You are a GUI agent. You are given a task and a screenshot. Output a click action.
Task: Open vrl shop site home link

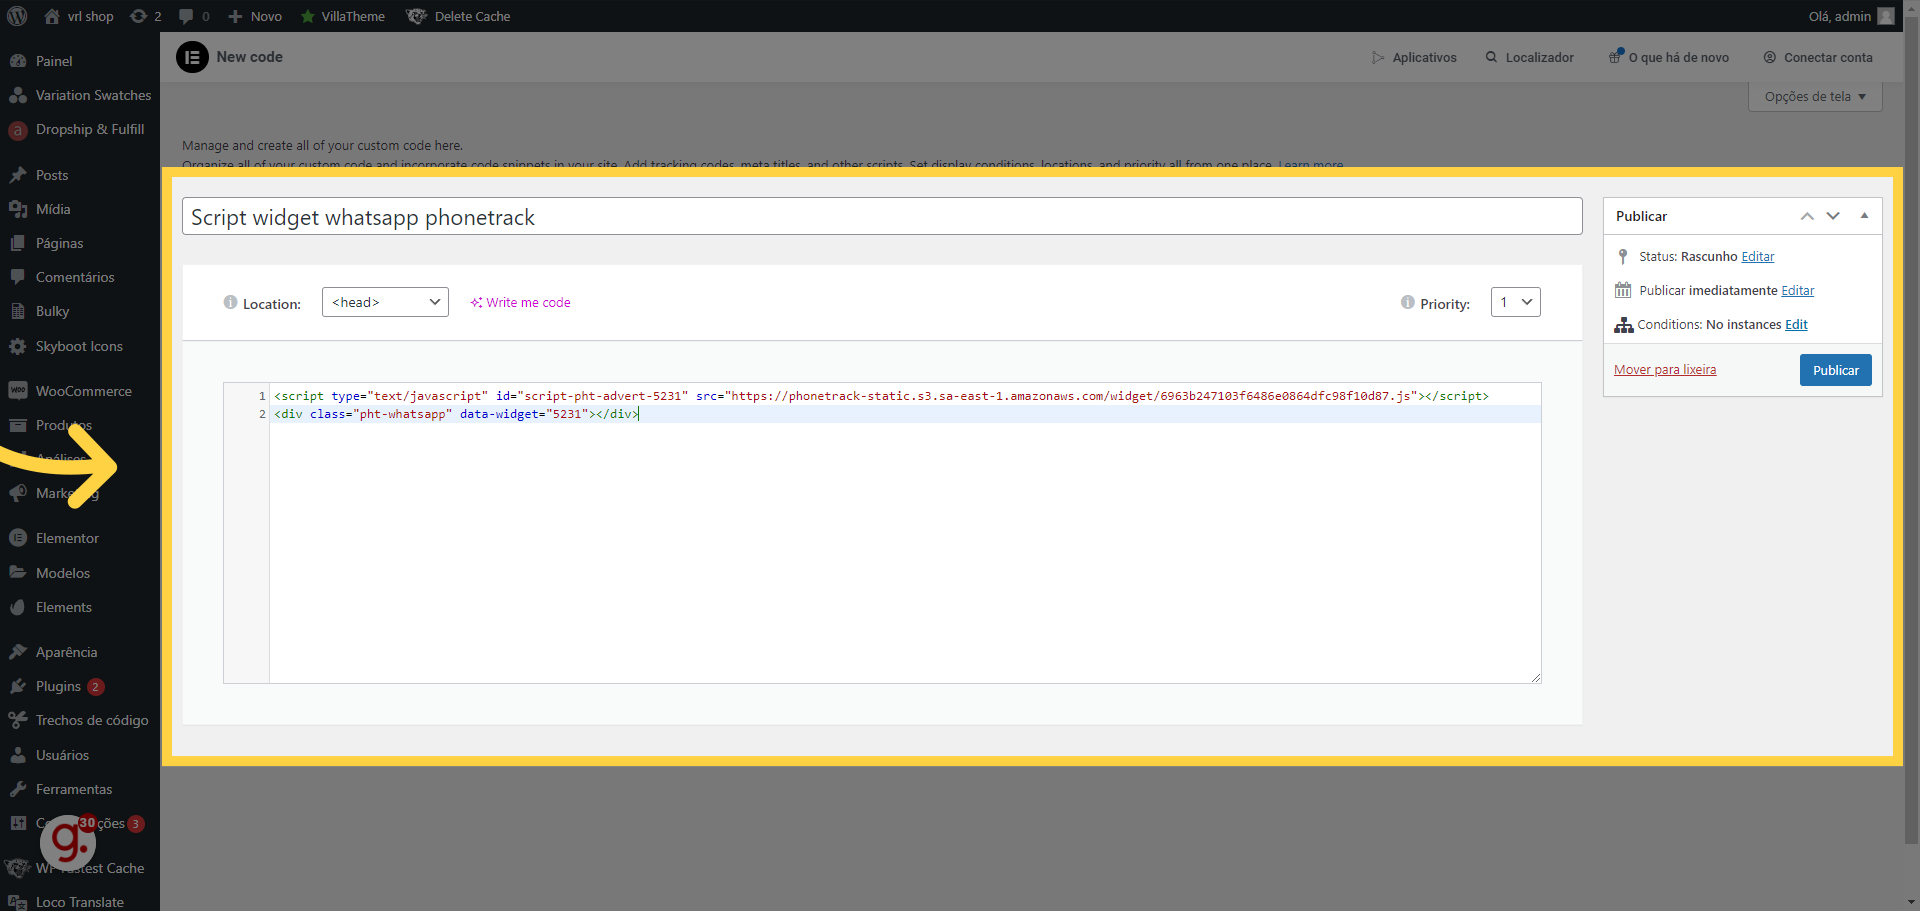tap(79, 16)
